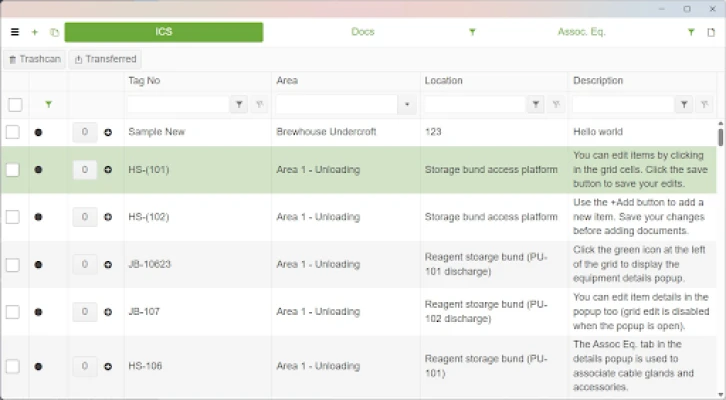Click the green funnel in the filter row

48,104
